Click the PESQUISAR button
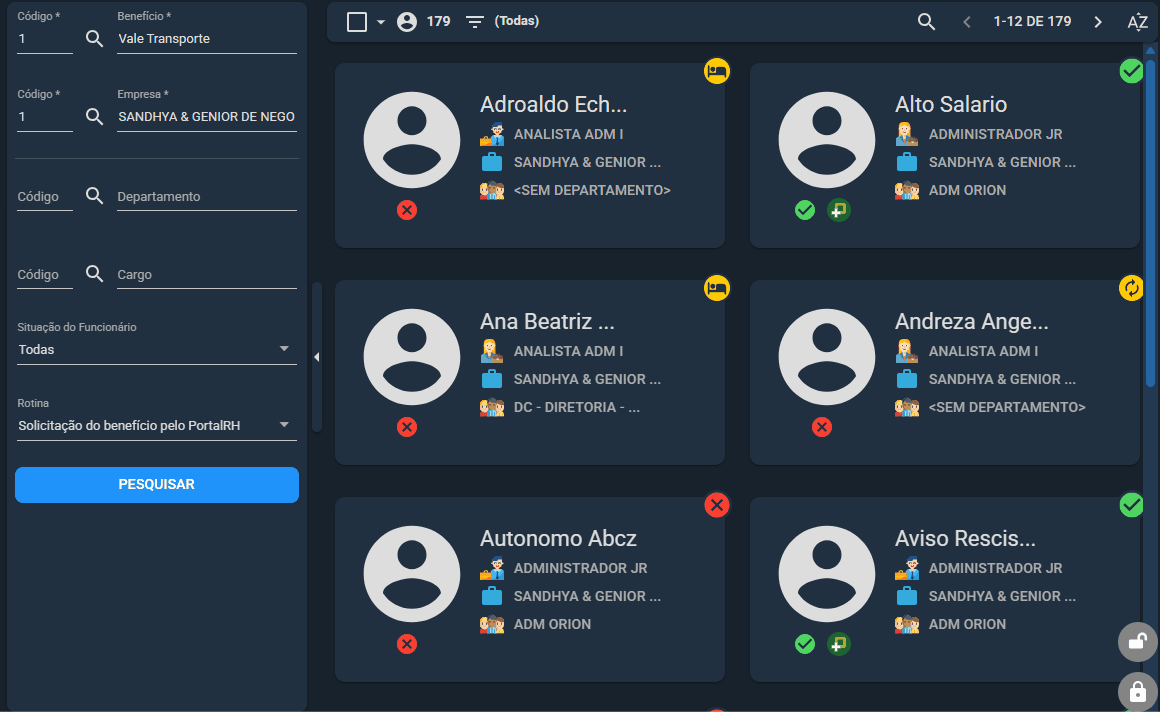This screenshot has height=712, width=1160. pyautogui.click(x=157, y=485)
